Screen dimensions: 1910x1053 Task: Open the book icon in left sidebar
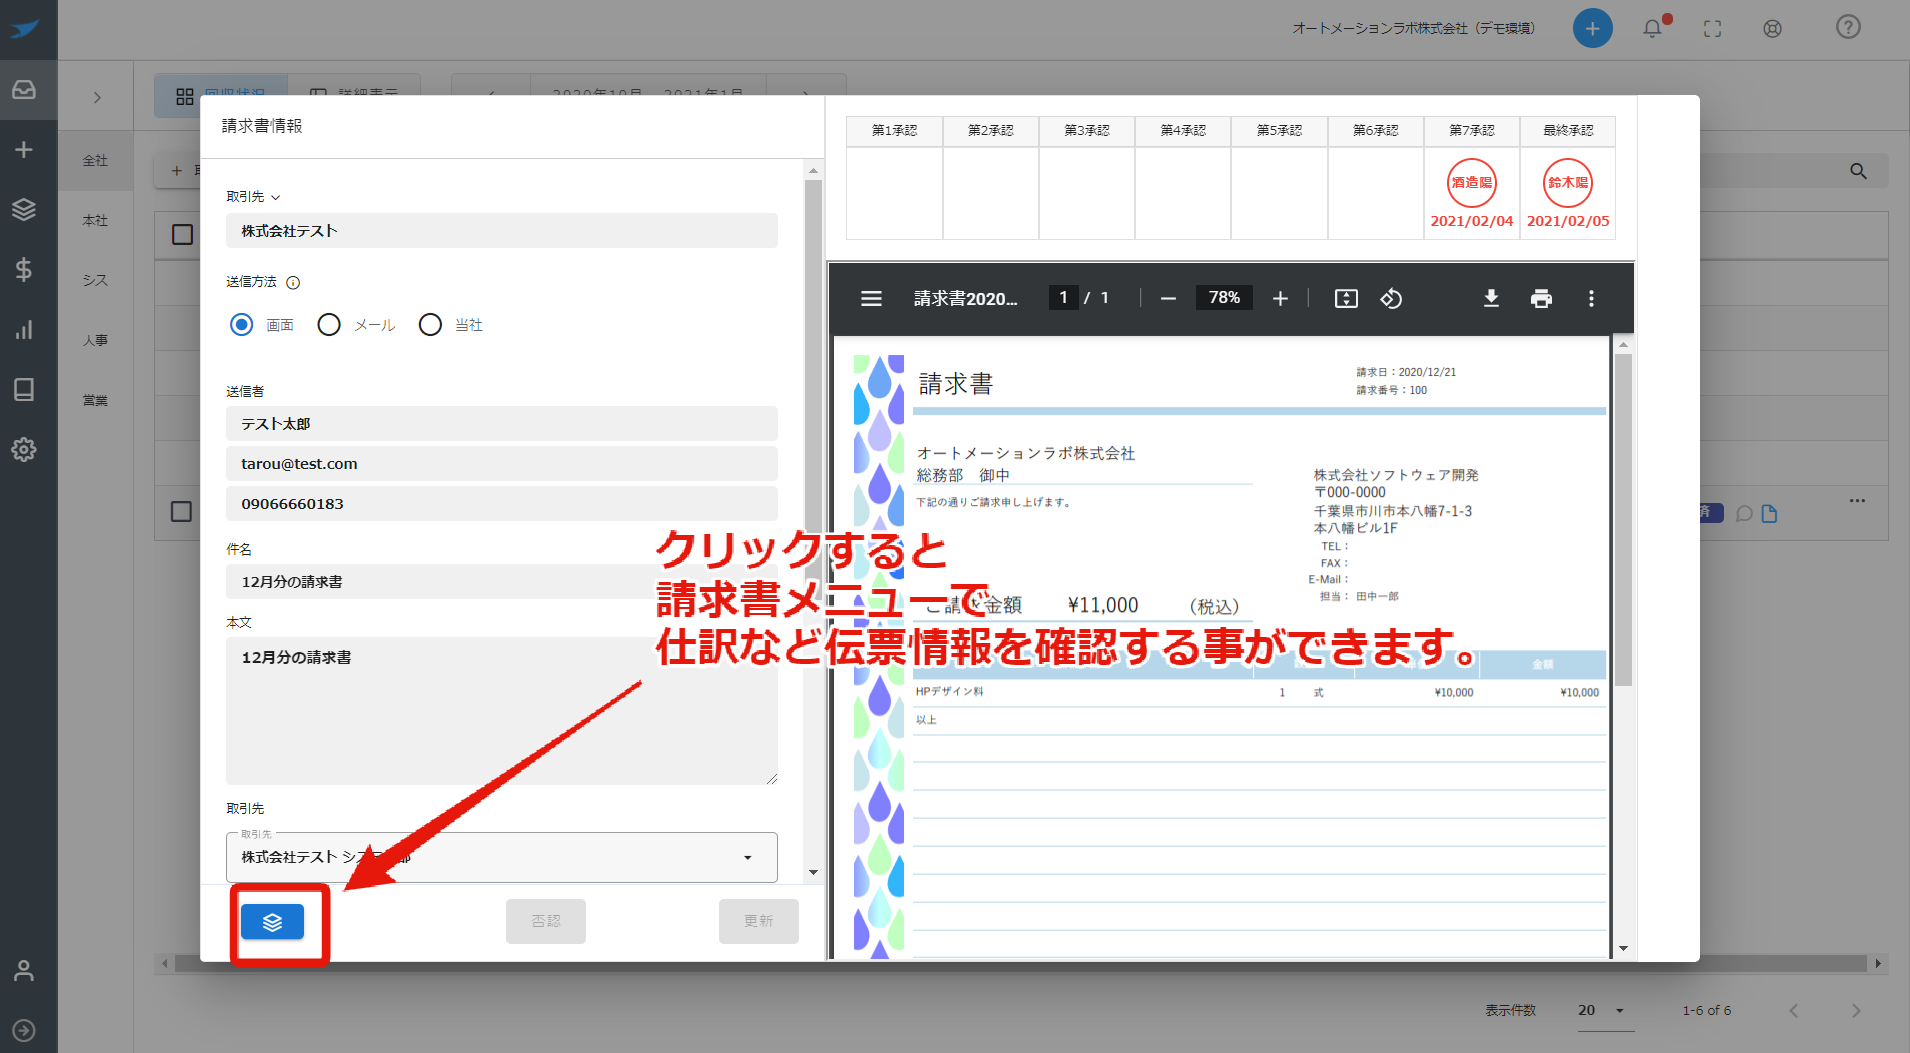tap(24, 389)
